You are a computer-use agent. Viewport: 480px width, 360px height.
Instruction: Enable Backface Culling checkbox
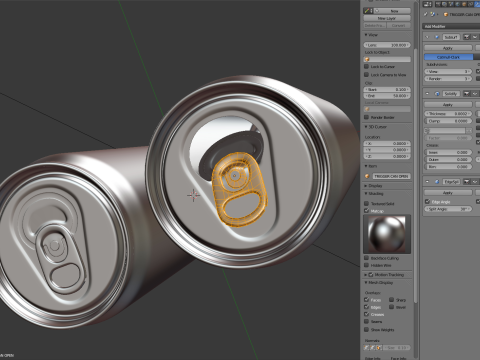click(x=367, y=258)
